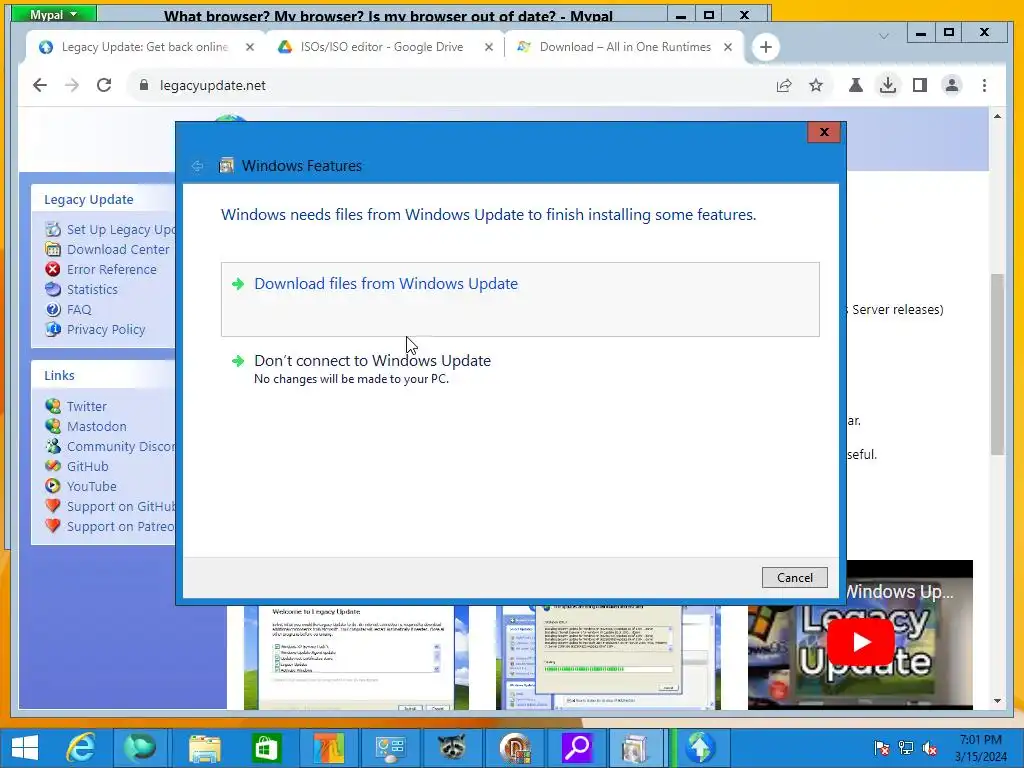View site security lock info
The image size is (1024, 768).
(x=144, y=85)
